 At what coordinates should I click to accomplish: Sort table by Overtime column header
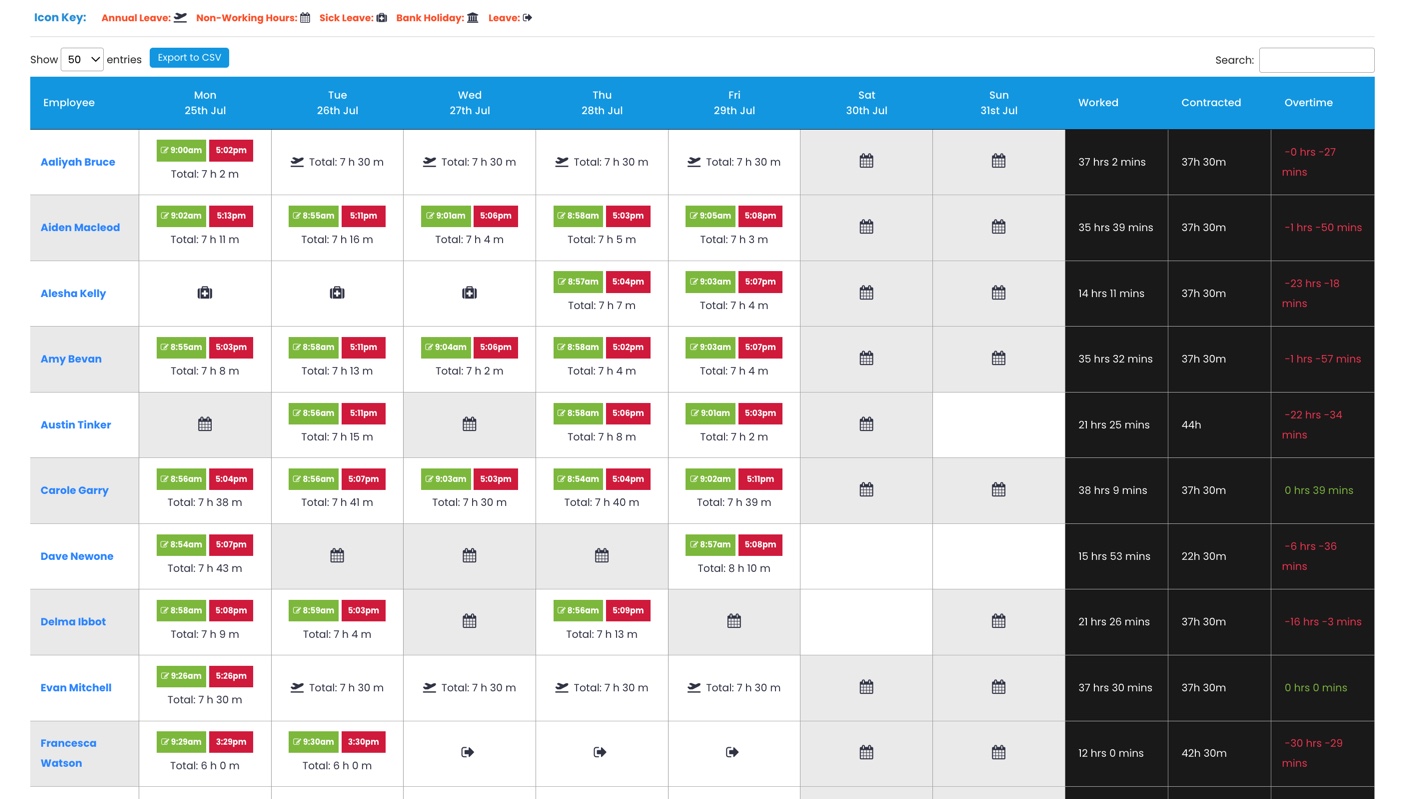click(x=1308, y=103)
